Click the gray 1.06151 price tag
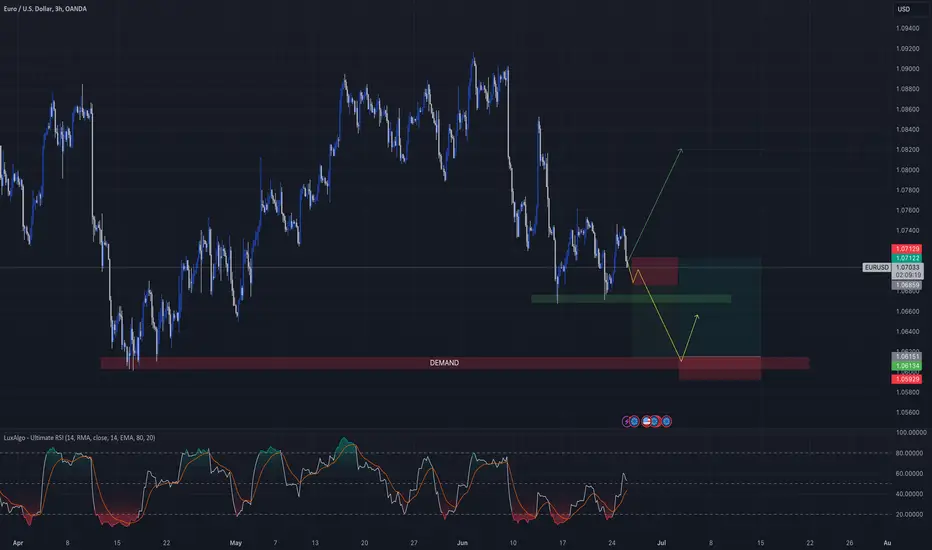932x550 pixels. click(907, 357)
